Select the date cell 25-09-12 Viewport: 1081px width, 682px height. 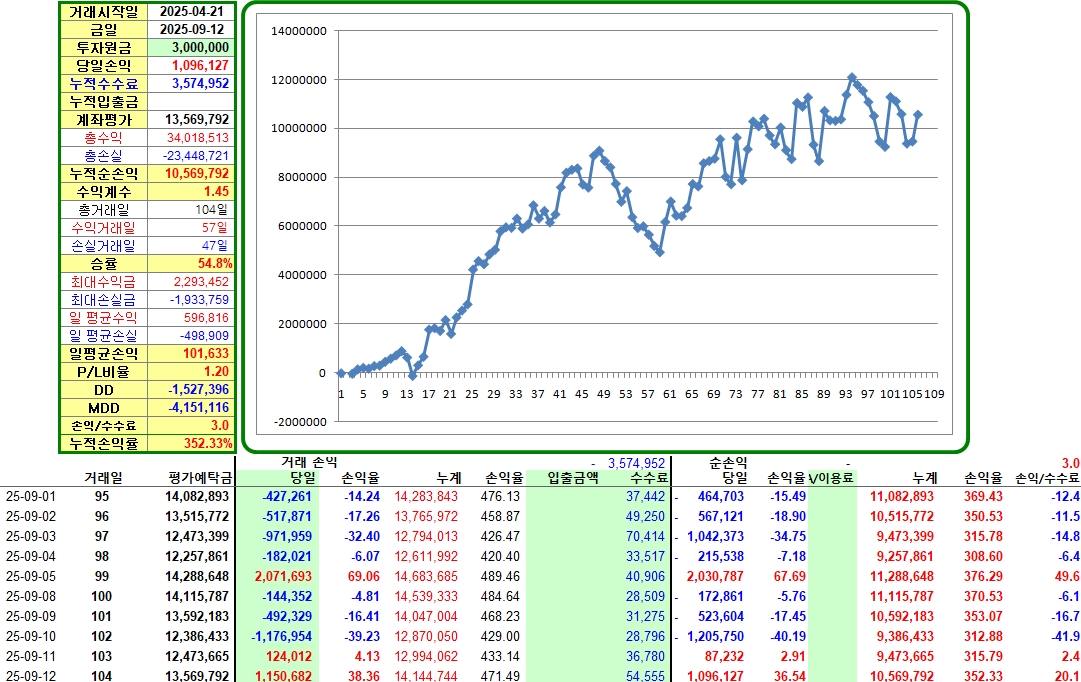tap(31, 676)
